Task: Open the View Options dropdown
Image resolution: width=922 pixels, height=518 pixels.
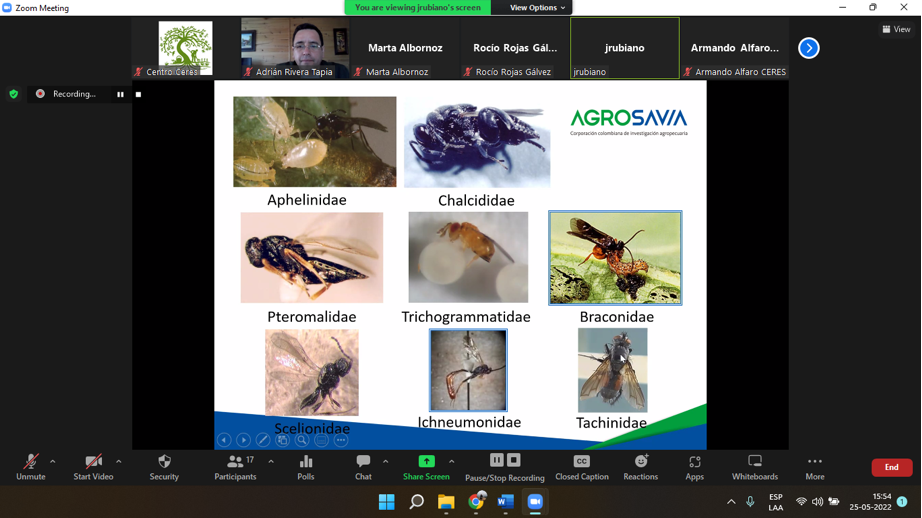Action: point(537,8)
